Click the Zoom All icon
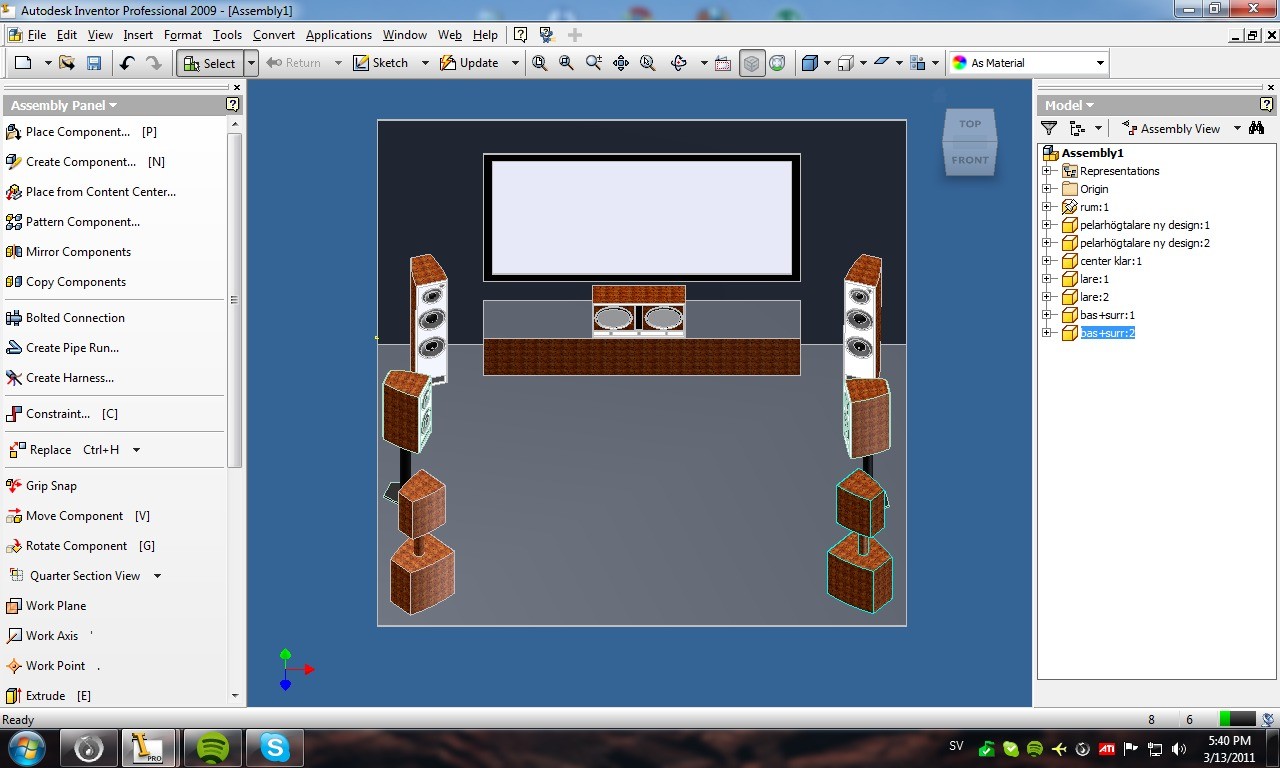The width and height of the screenshot is (1280, 768). (x=540, y=63)
